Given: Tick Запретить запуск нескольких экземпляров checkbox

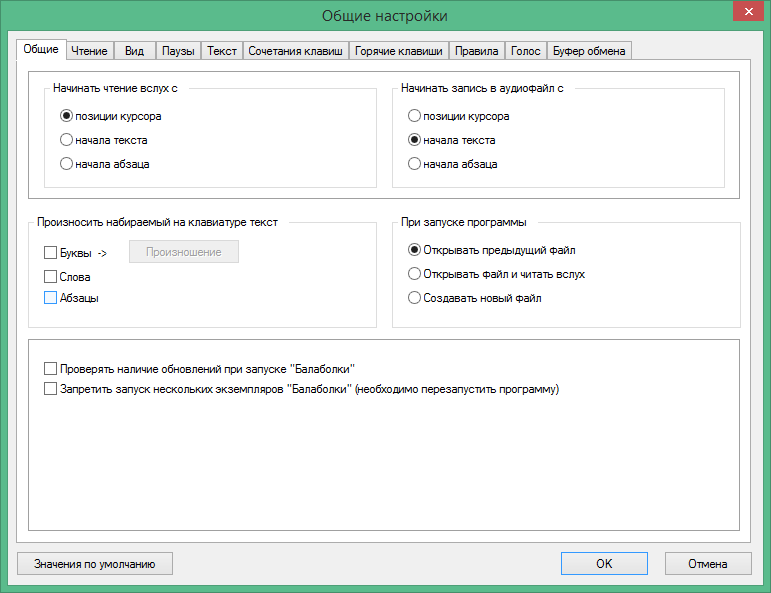Looking at the screenshot, I should point(51,389).
